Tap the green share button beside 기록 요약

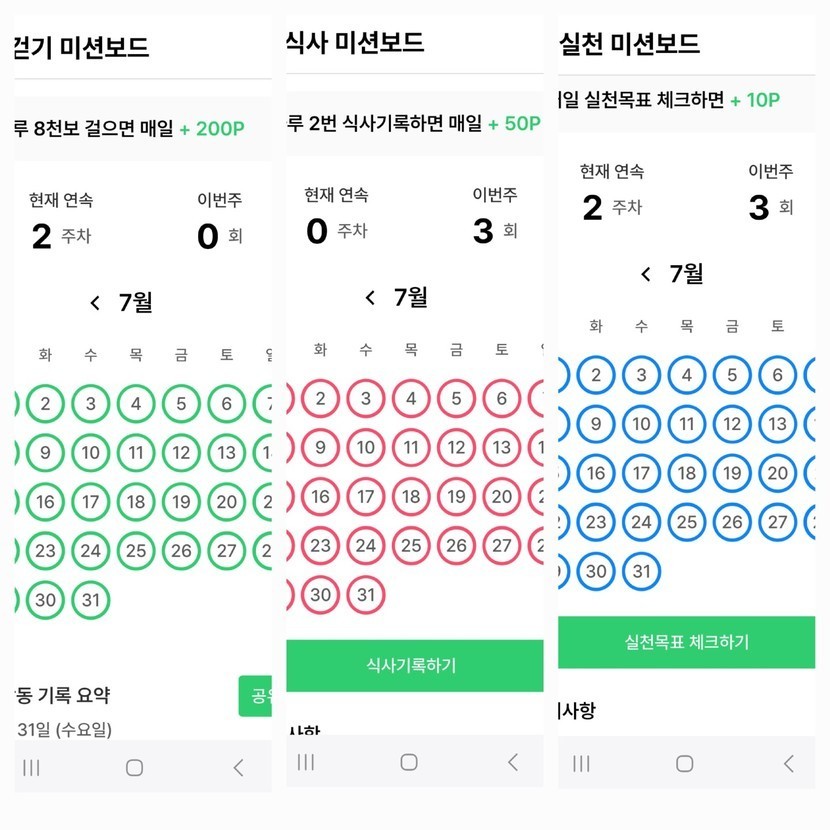coord(256,696)
